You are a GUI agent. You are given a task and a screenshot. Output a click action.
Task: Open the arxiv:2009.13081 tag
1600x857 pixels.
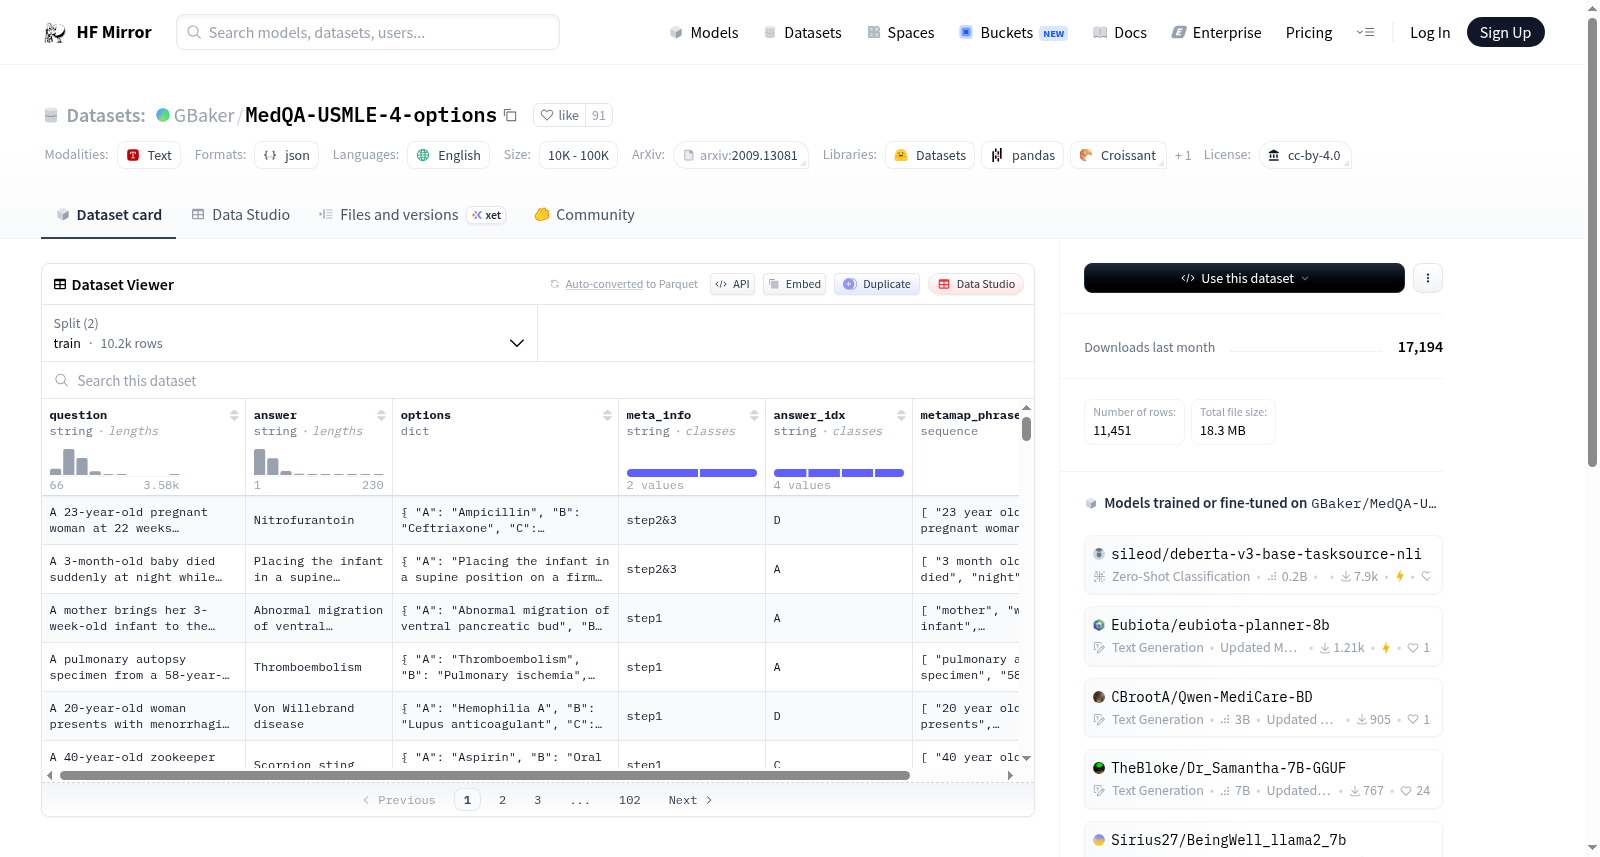point(741,155)
